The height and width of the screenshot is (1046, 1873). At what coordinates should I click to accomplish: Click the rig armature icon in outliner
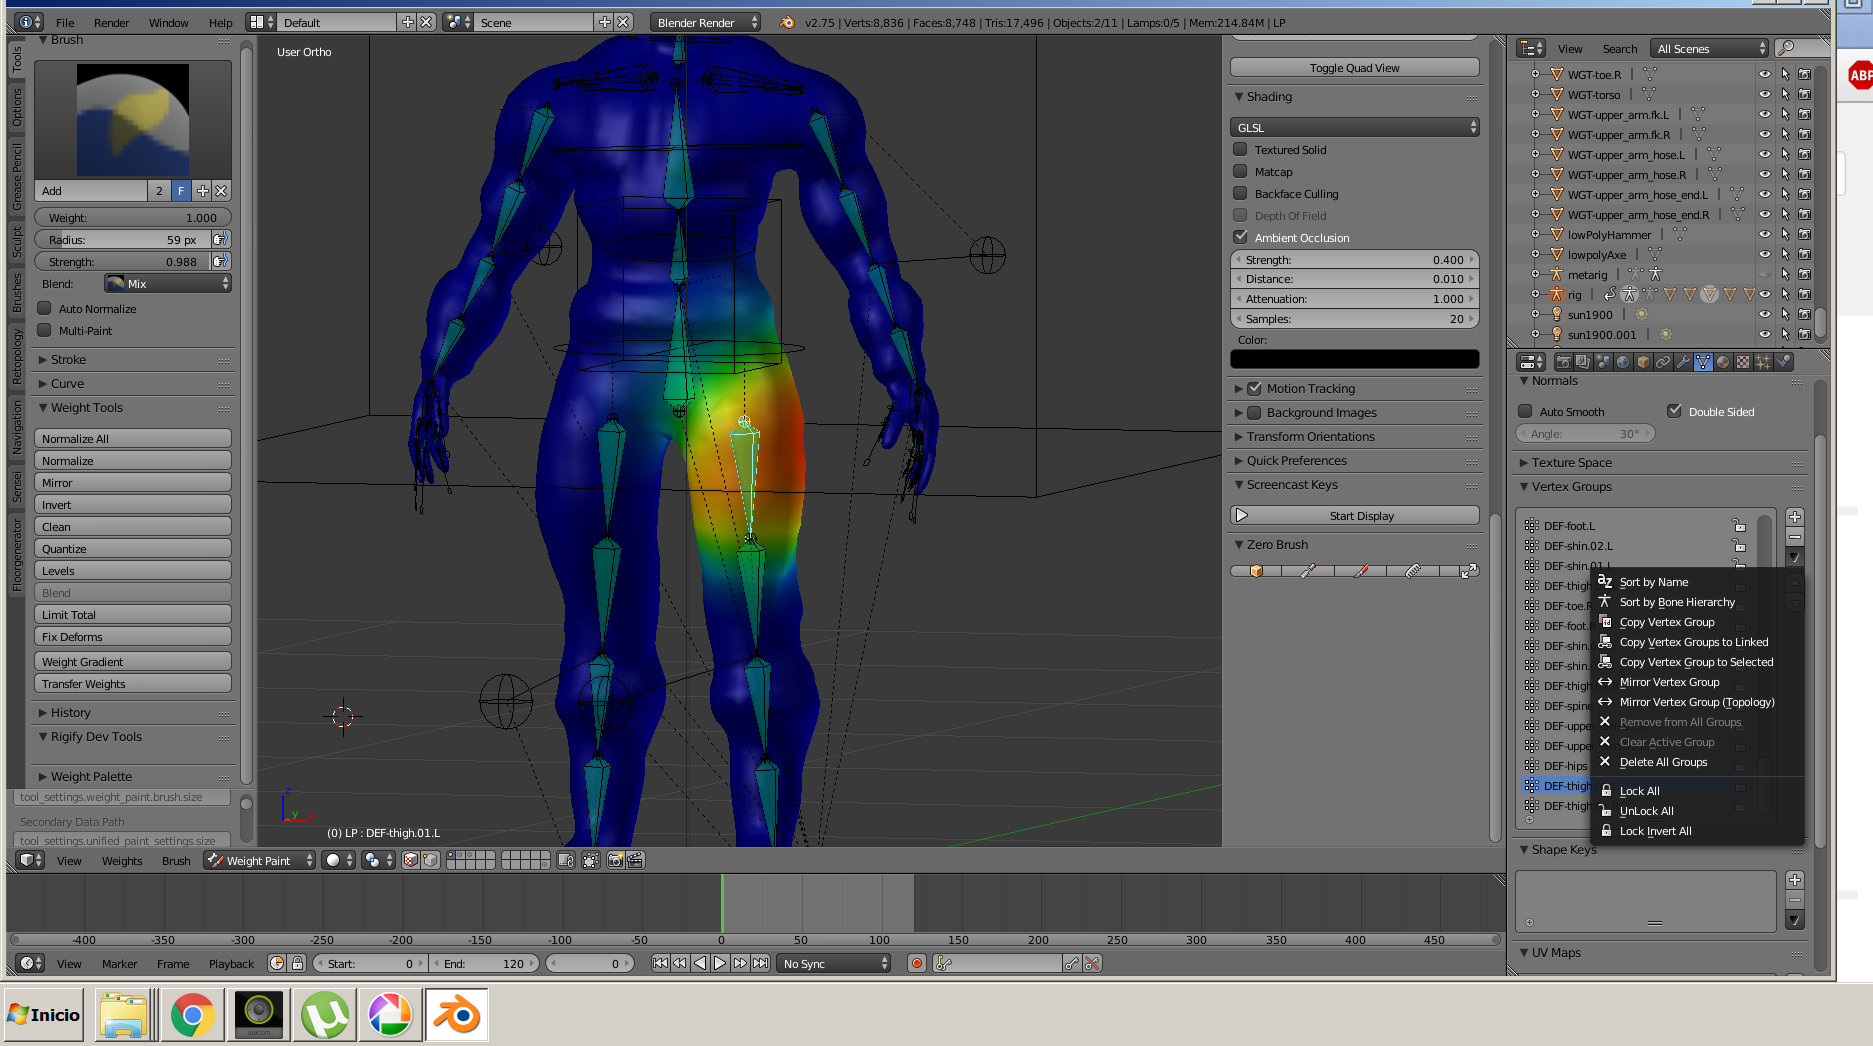(x=1556, y=294)
